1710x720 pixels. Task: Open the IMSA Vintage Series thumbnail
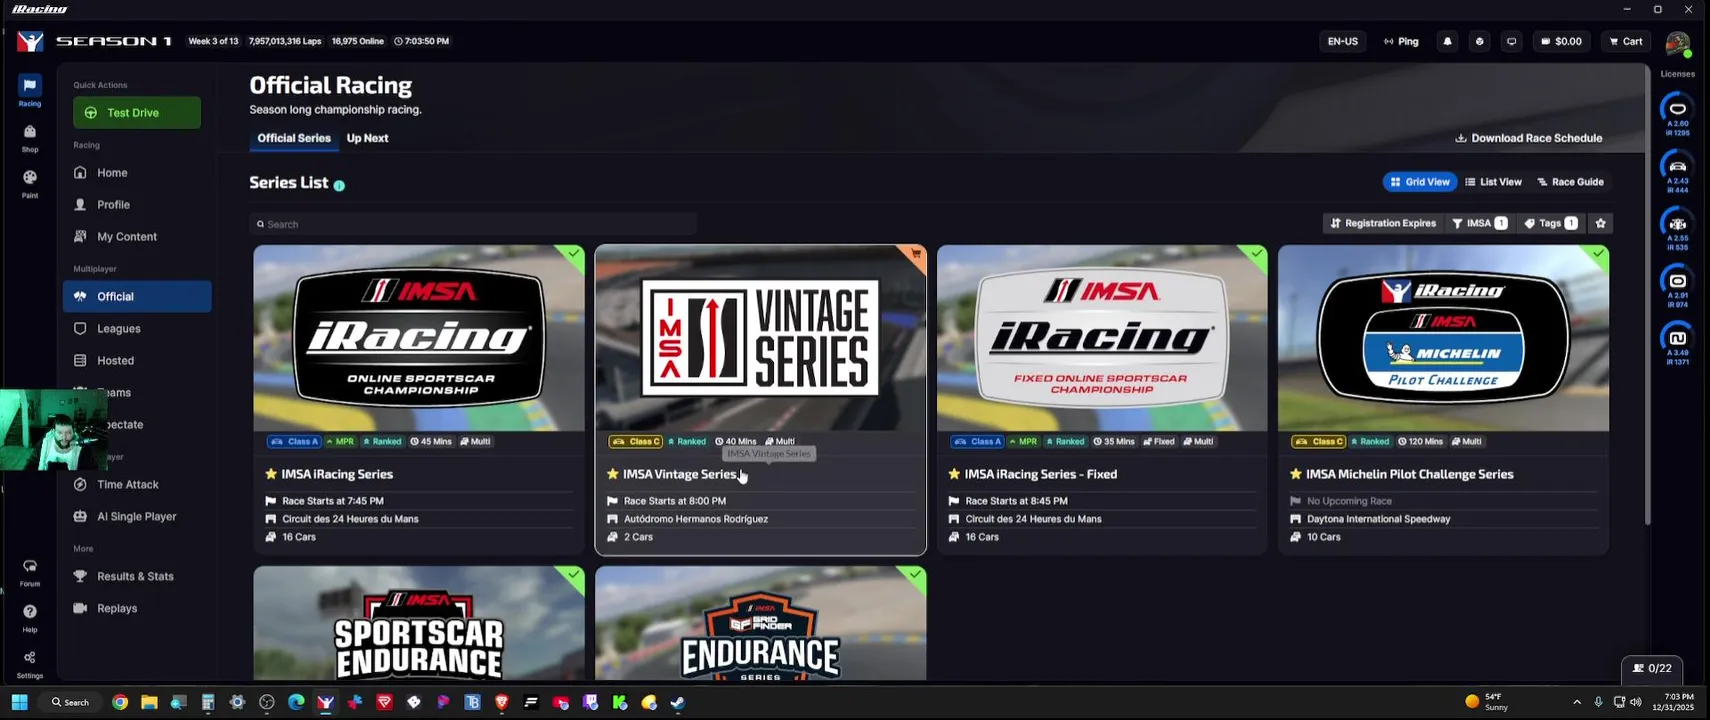761,338
